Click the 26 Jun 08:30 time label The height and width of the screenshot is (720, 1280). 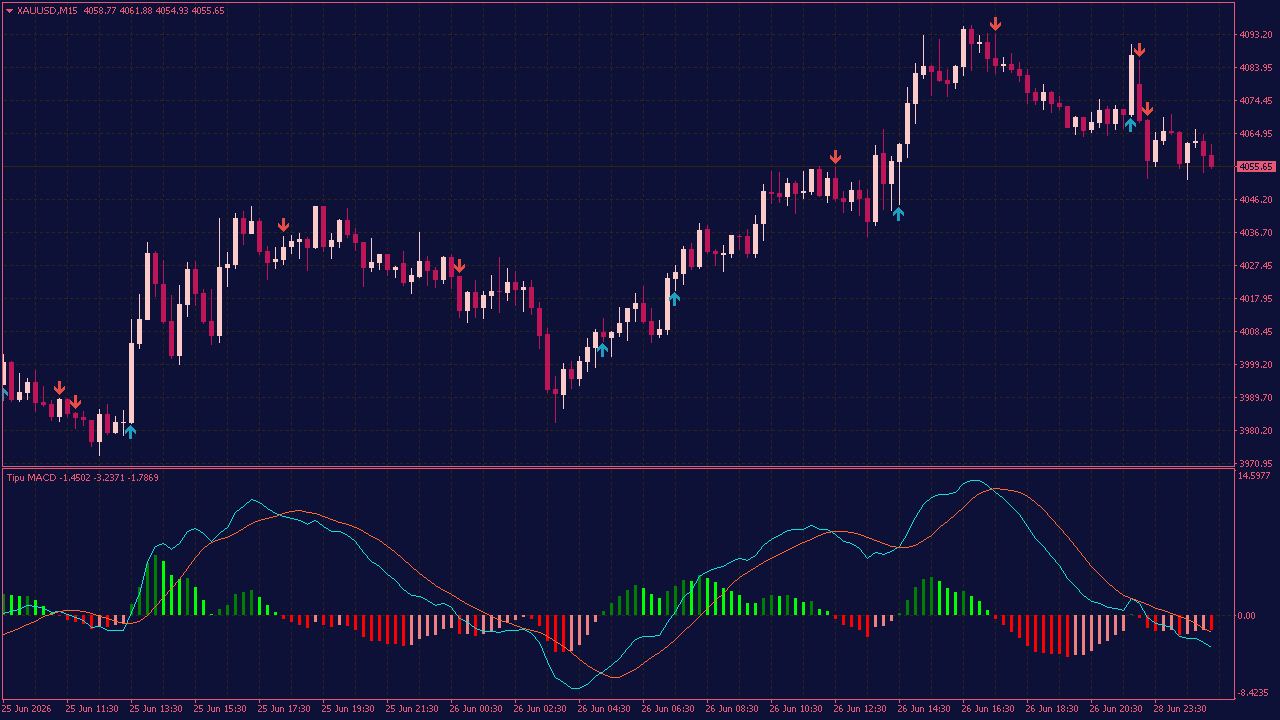click(732, 709)
